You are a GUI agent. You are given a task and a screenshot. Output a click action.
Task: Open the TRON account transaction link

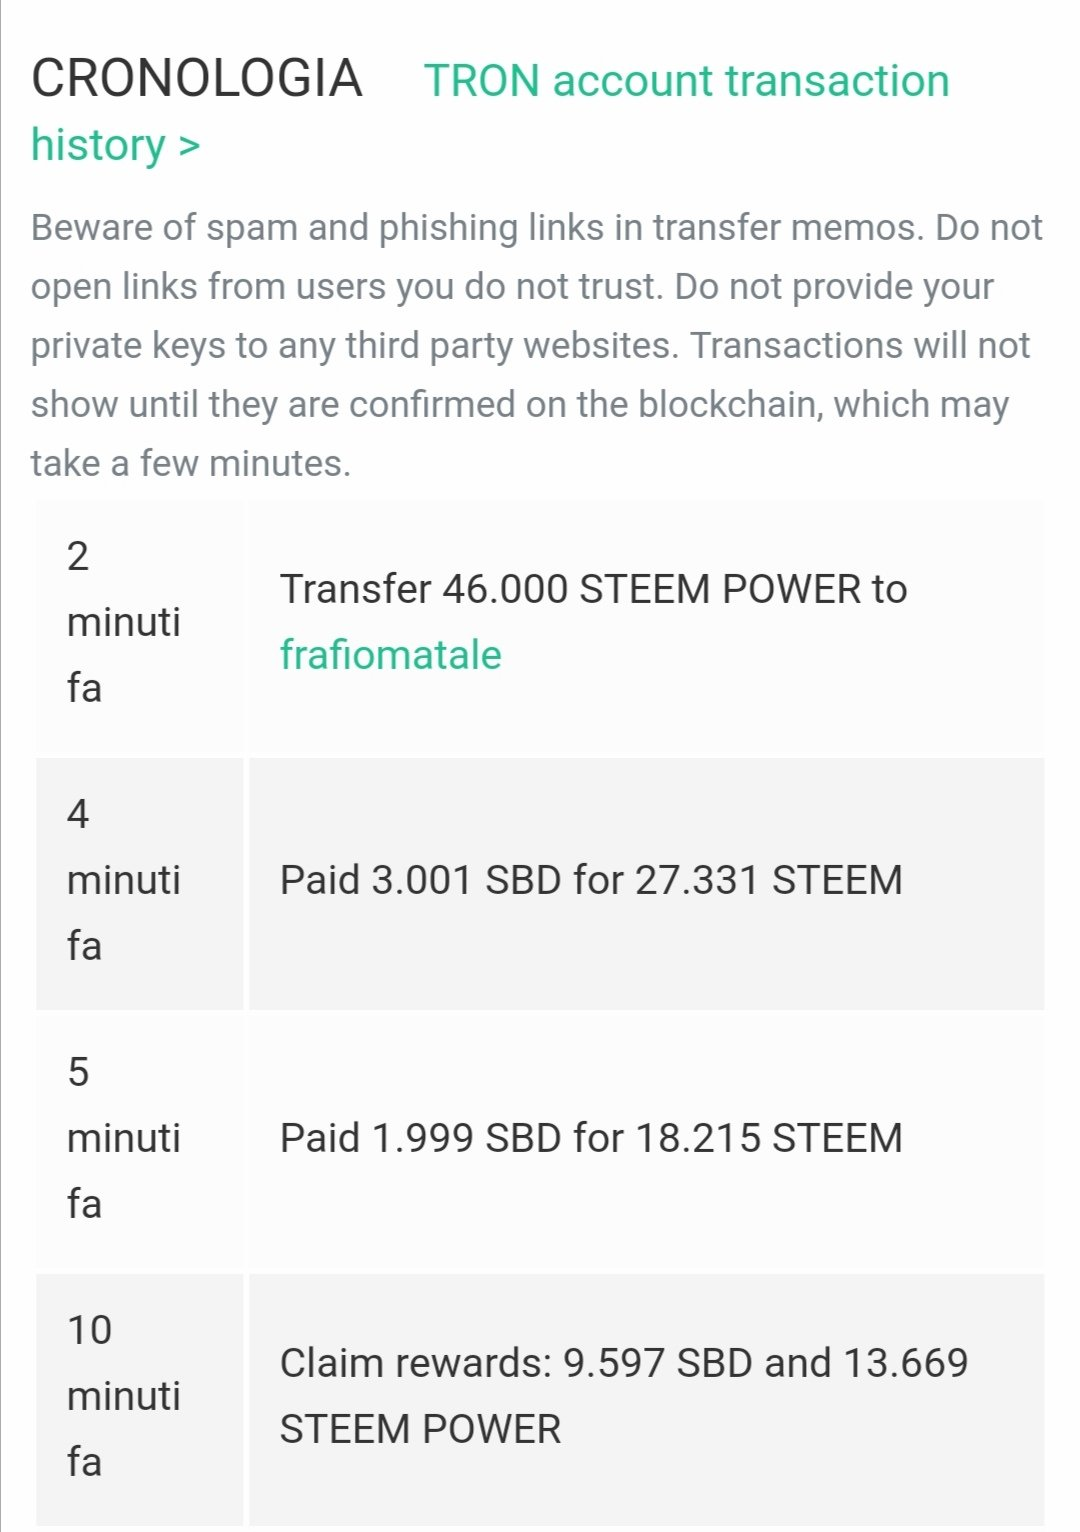pyautogui.click(x=686, y=81)
